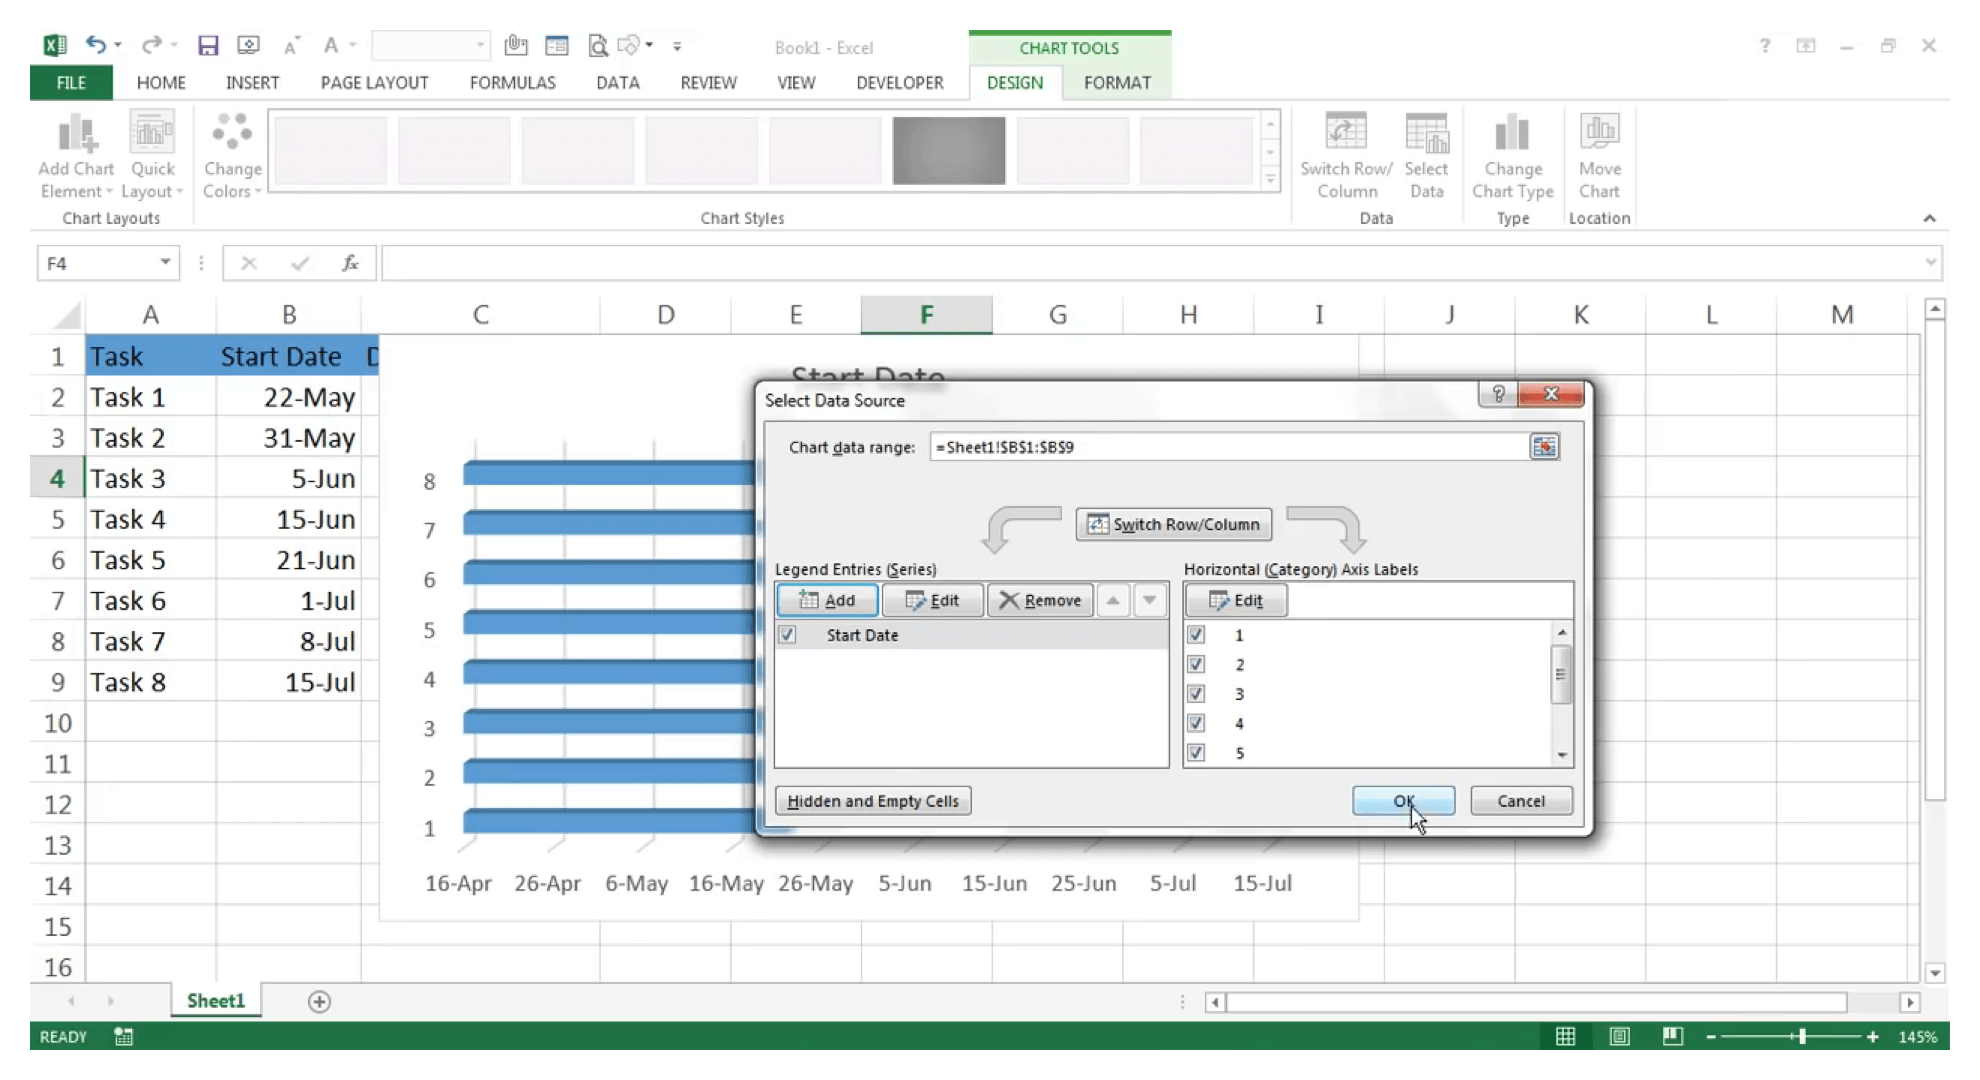
Task: Open the cell reference dropdown for F4
Action: click(165, 263)
